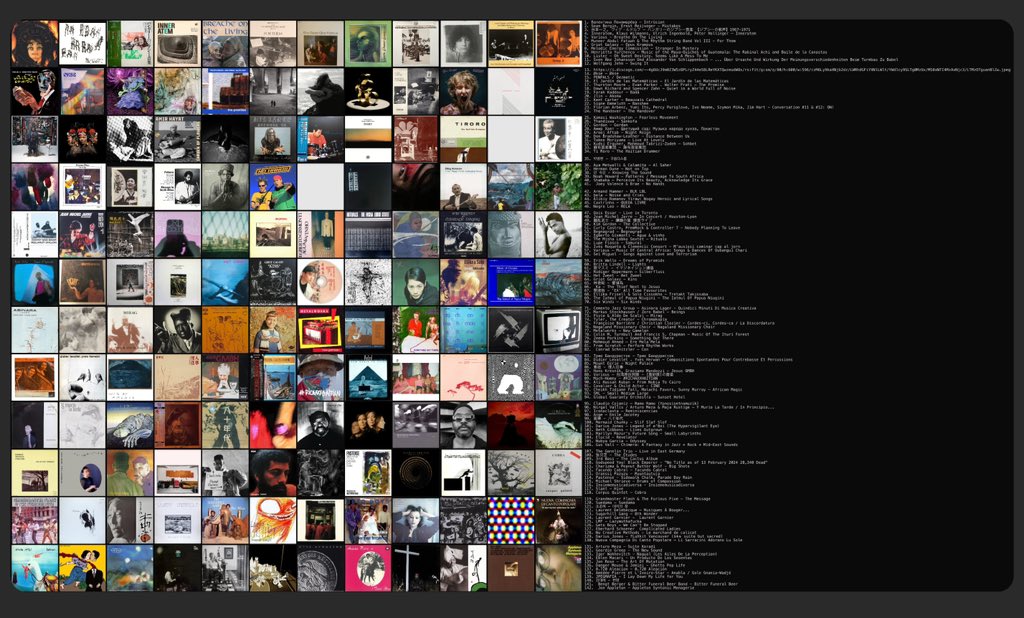Select the black-and-white pinwheel cover
The height and width of the screenshot is (618, 1024).
click(511, 330)
